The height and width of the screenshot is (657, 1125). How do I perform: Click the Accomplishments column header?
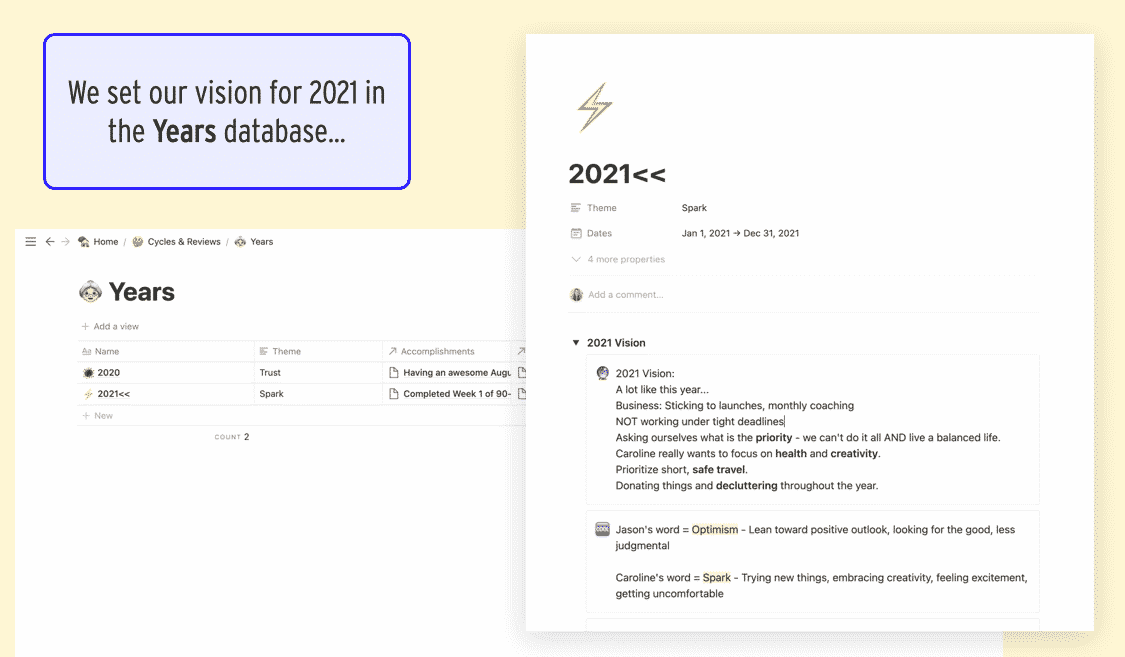[447, 351]
